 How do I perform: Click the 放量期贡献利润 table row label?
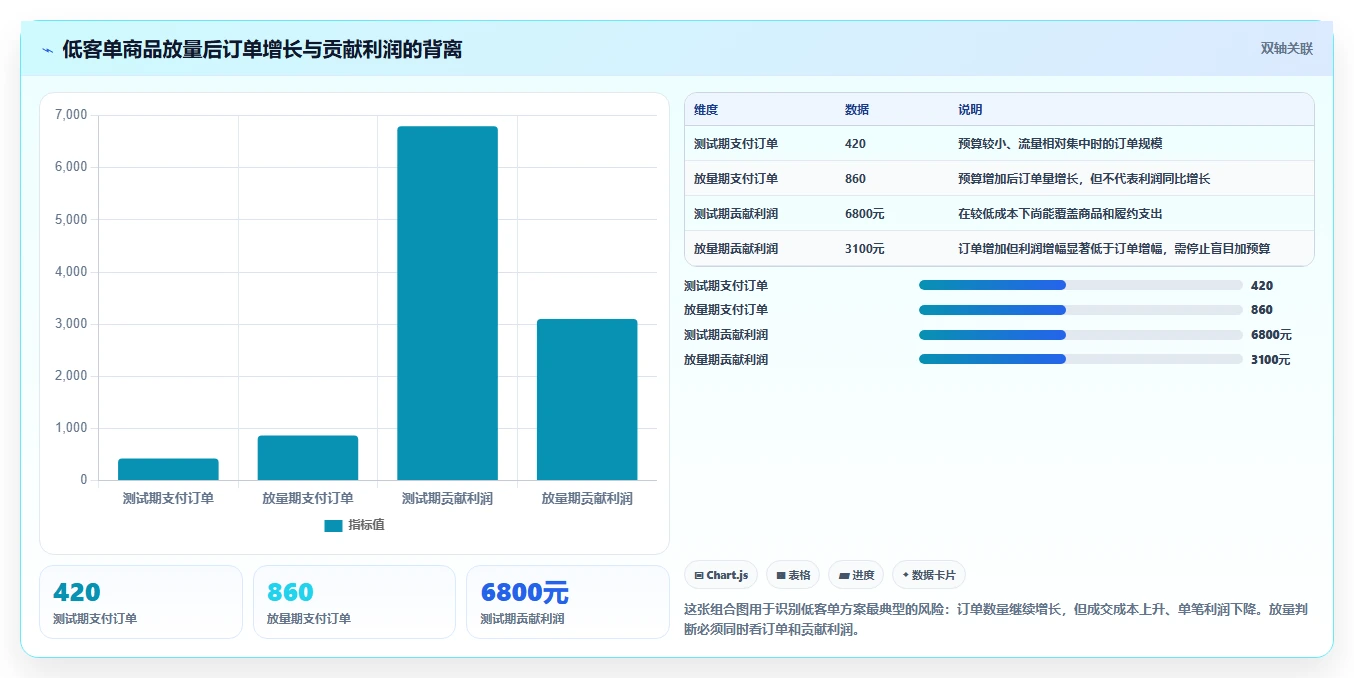[x=736, y=248]
